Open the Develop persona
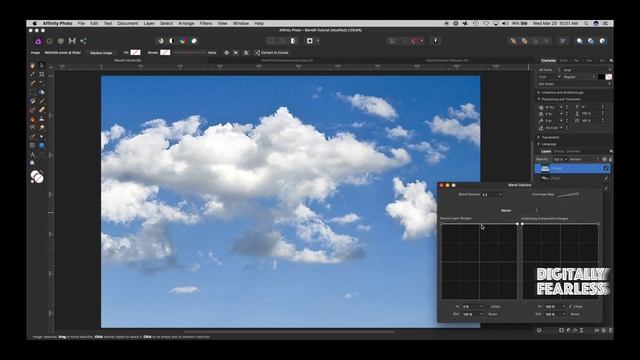 click(61, 41)
